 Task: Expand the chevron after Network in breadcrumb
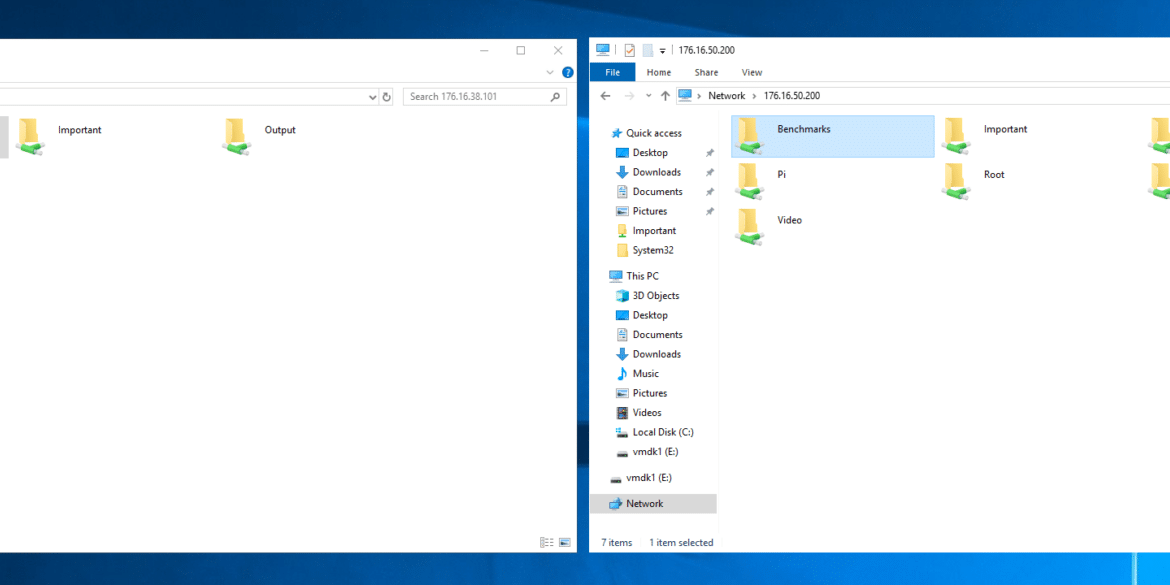click(x=754, y=96)
